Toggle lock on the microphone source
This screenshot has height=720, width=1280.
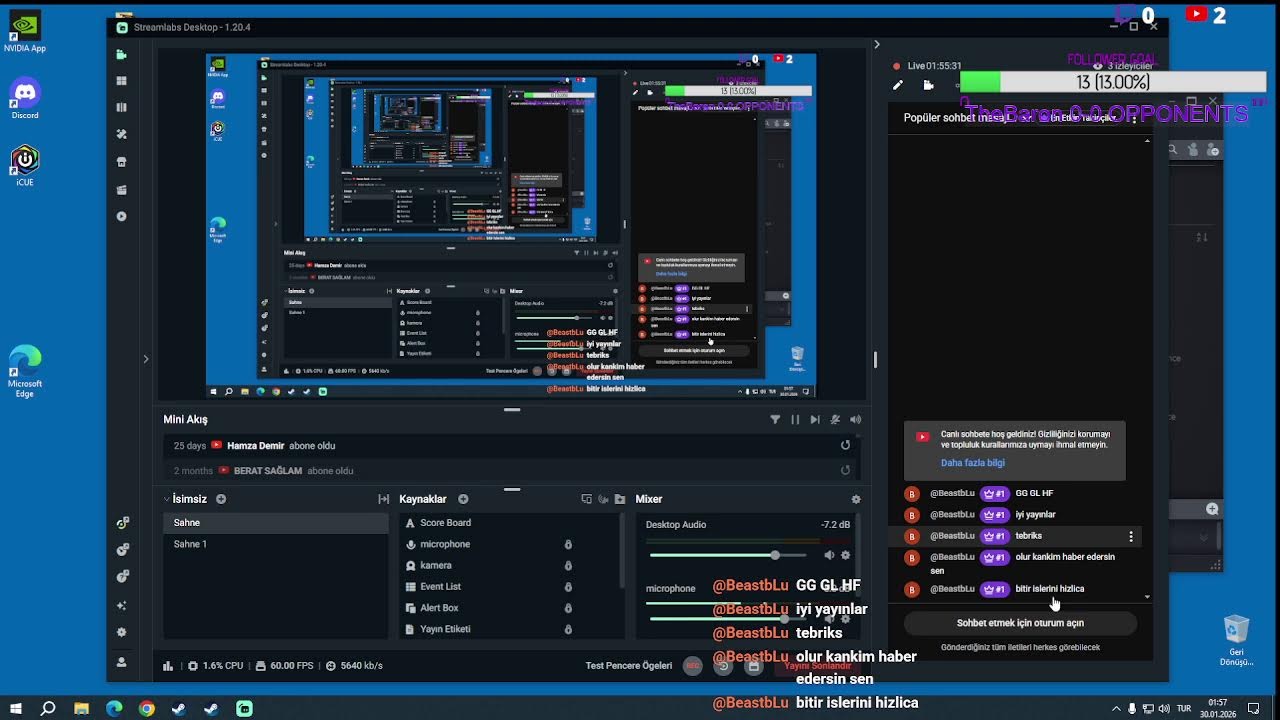(x=568, y=544)
